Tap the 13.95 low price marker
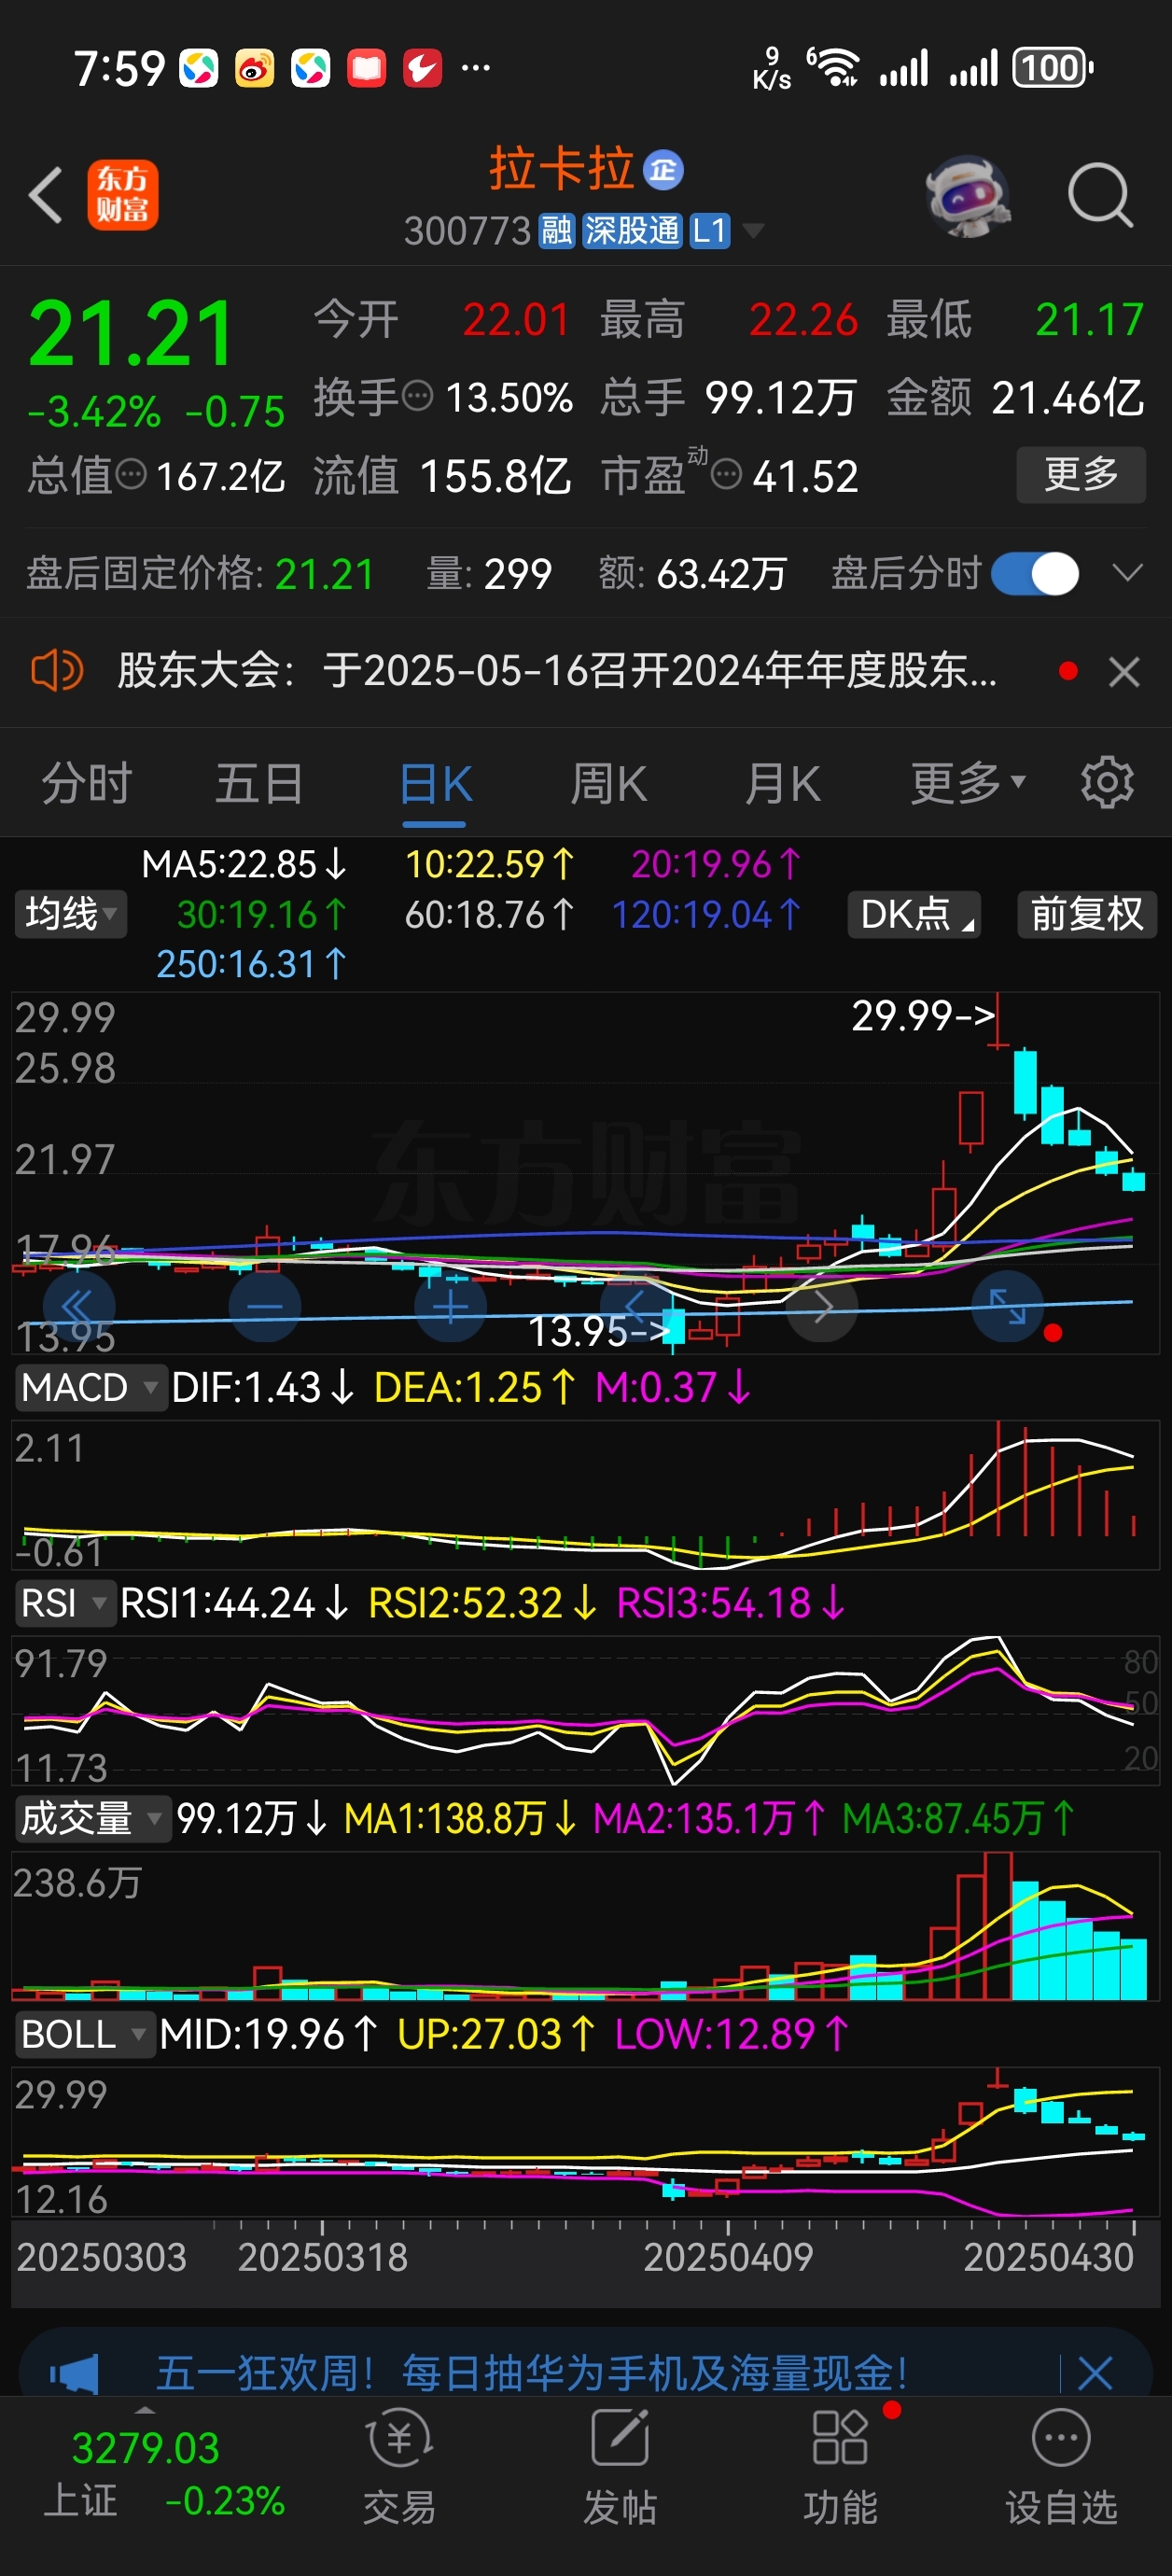Image resolution: width=1172 pixels, height=2576 pixels. (599, 1331)
